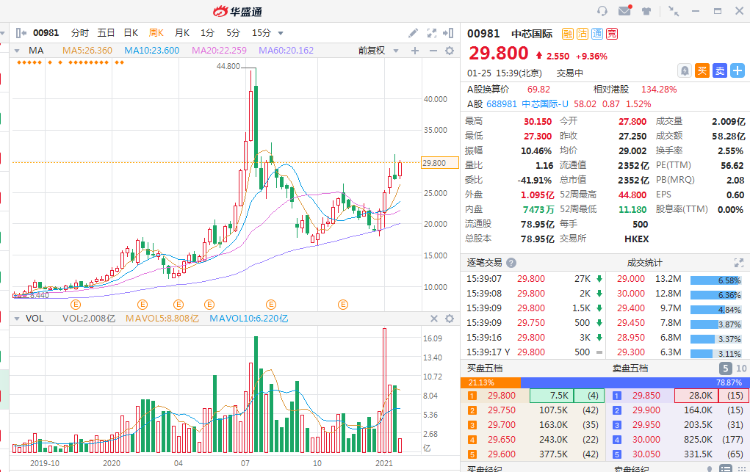Viewport: 750px width, 472px height.
Task: Switch to 15分 chart
Action: pos(261,33)
